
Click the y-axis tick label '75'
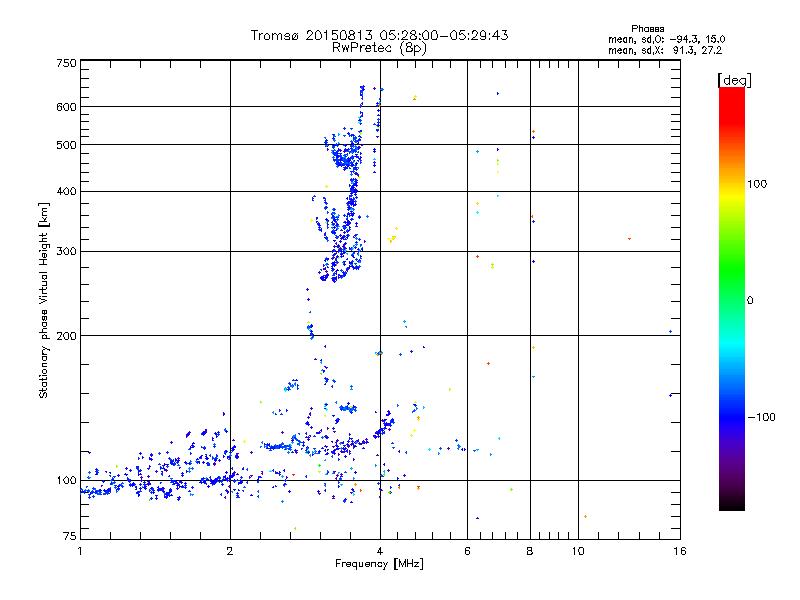70,536
